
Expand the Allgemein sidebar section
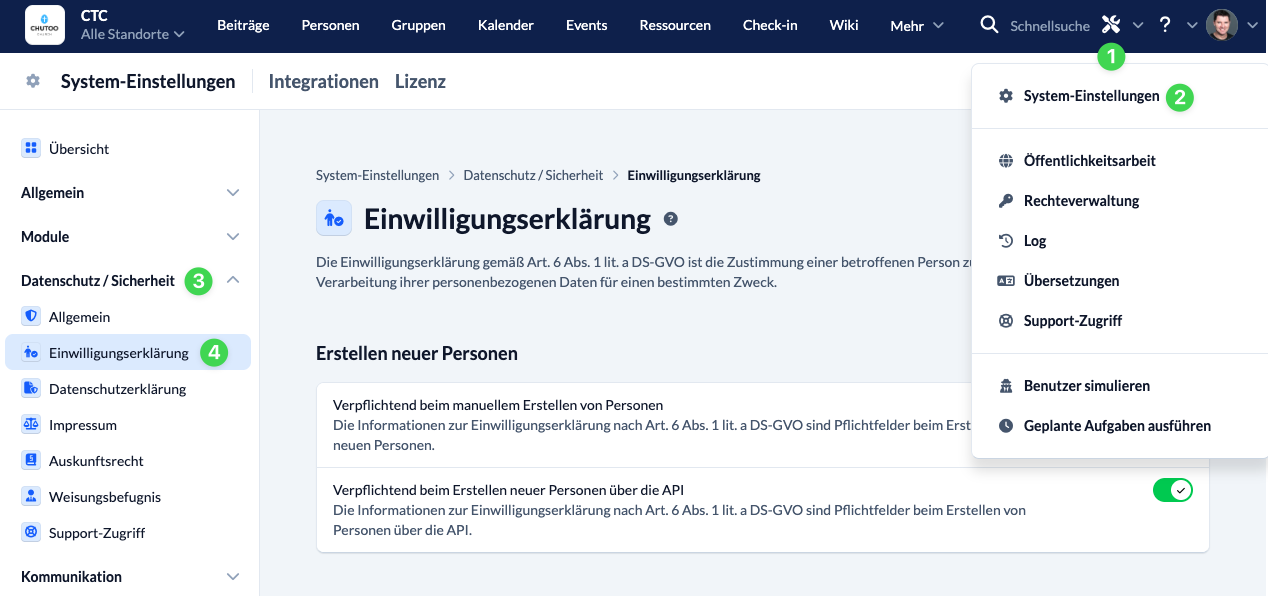pyautogui.click(x=130, y=193)
